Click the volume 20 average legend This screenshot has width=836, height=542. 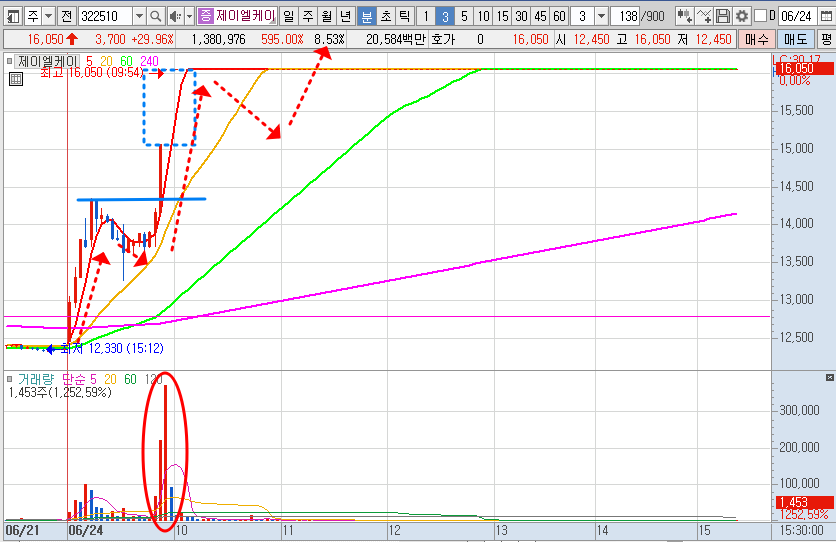[110, 379]
